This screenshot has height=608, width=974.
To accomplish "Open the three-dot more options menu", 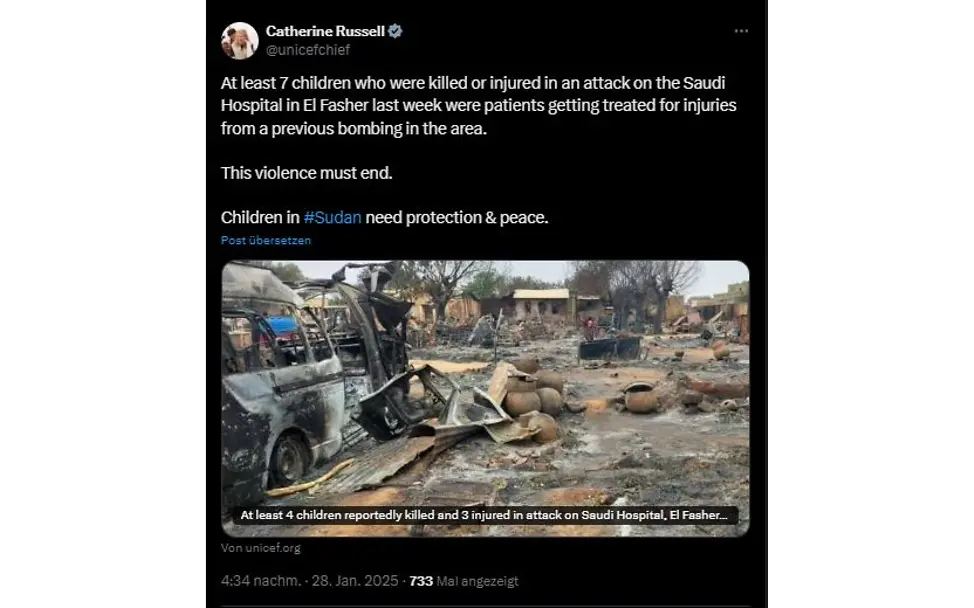I will tap(740, 31).
